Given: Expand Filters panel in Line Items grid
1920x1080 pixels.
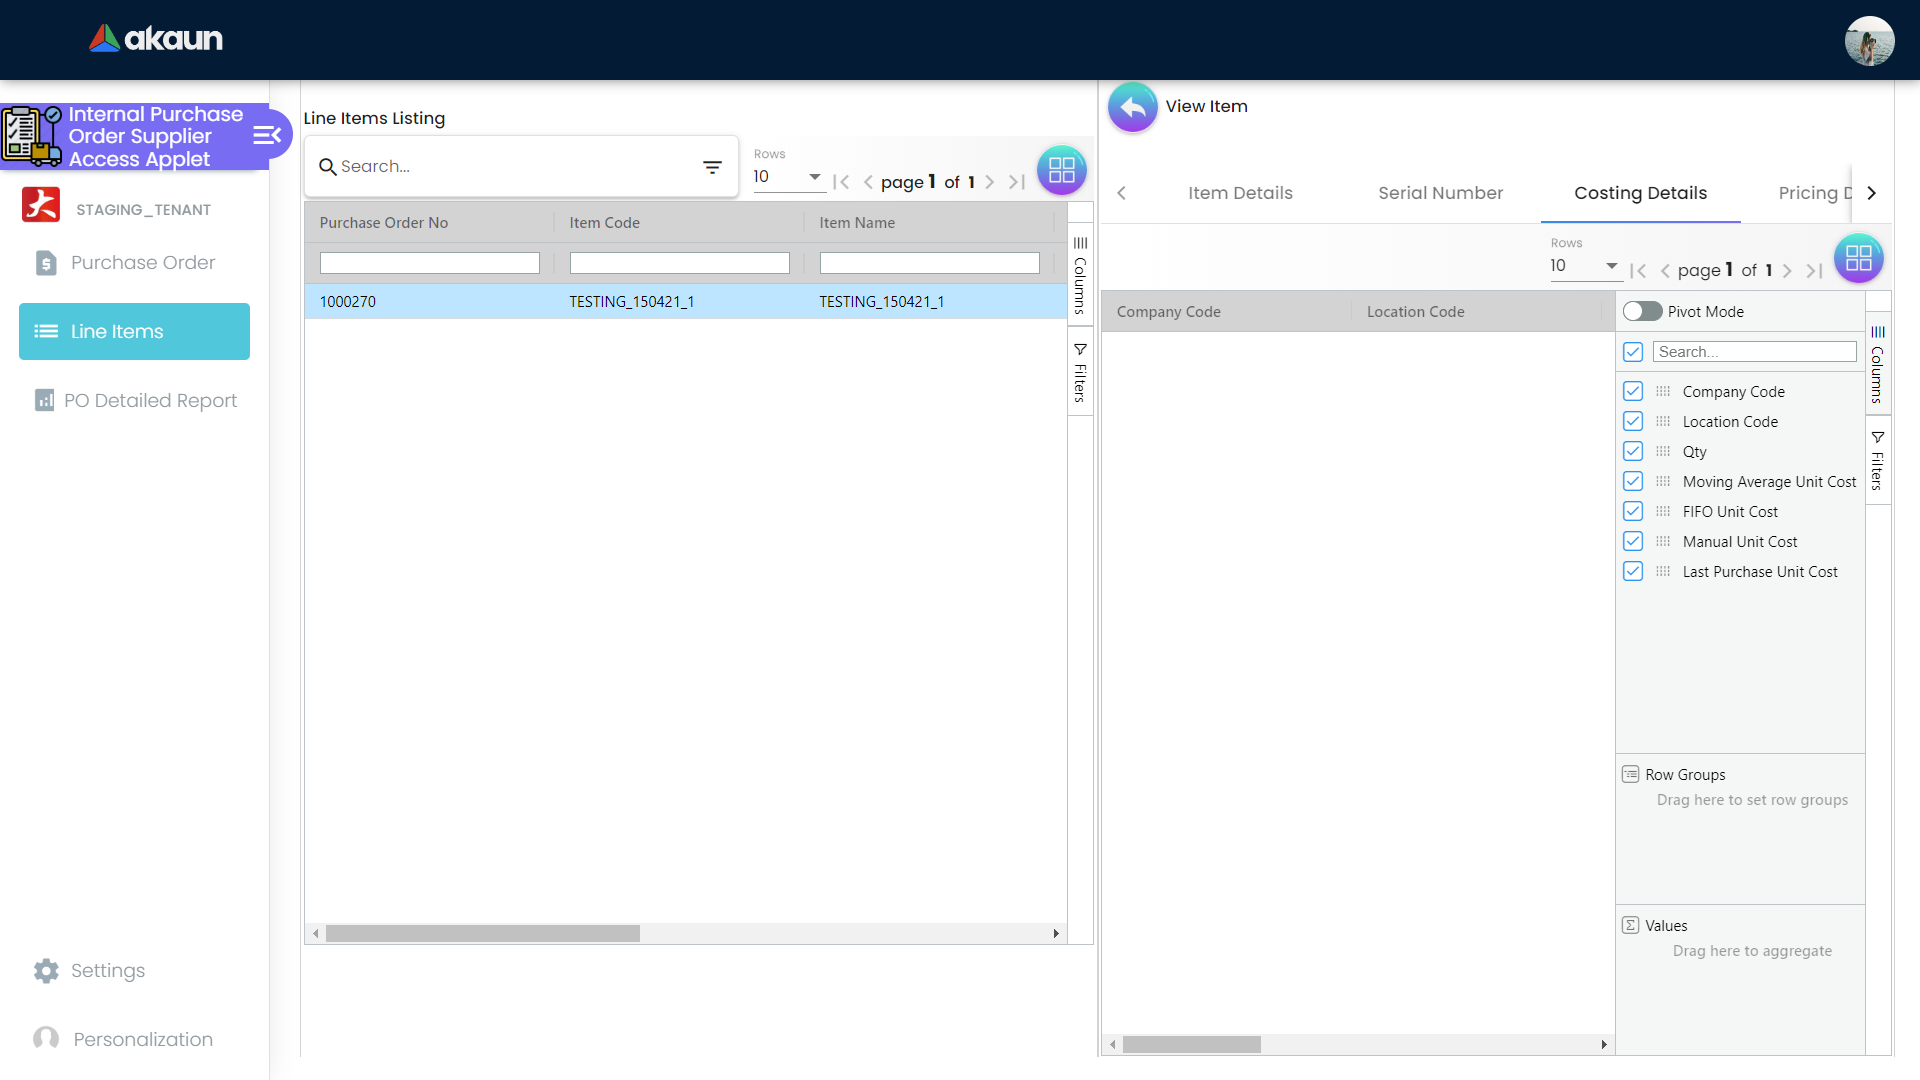Looking at the screenshot, I should point(1080,372).
